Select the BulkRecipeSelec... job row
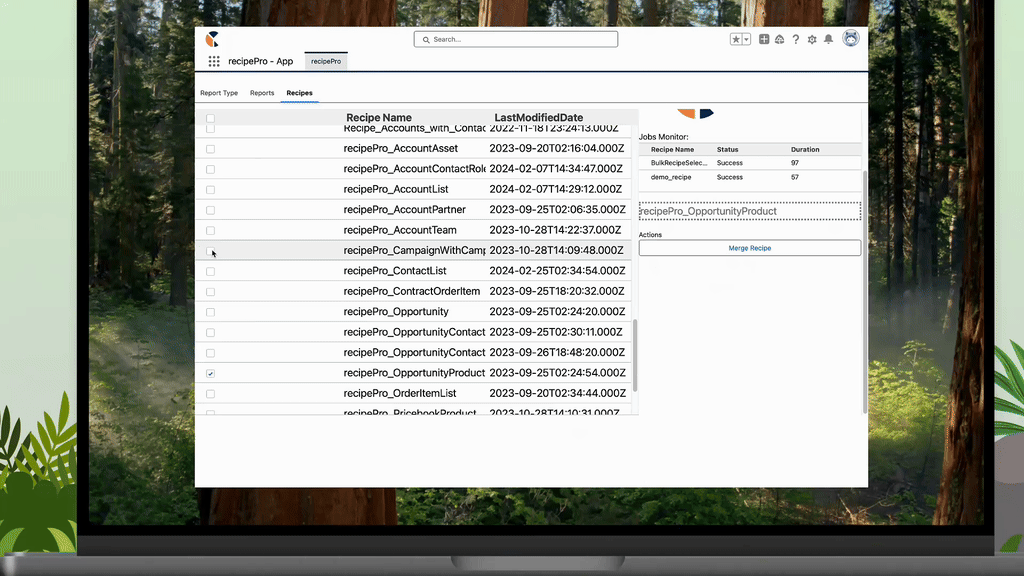1024x576 pixels. tap(750, 163)
